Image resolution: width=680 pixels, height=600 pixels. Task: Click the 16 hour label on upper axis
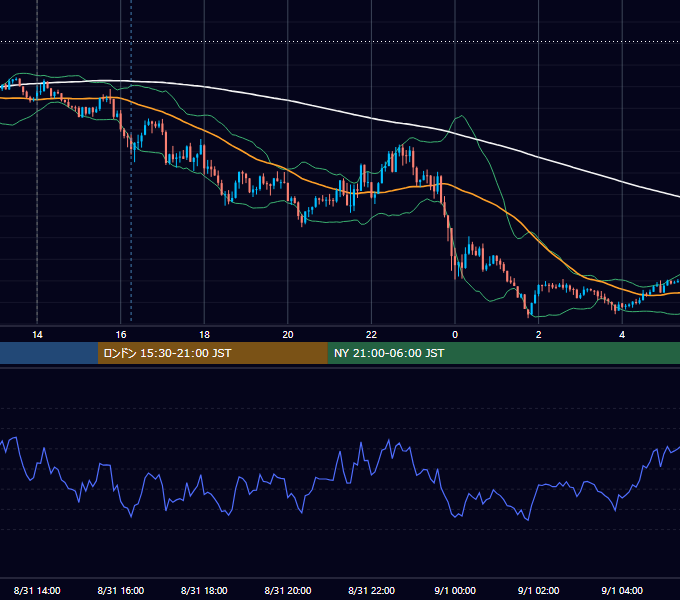coord(121,335)
